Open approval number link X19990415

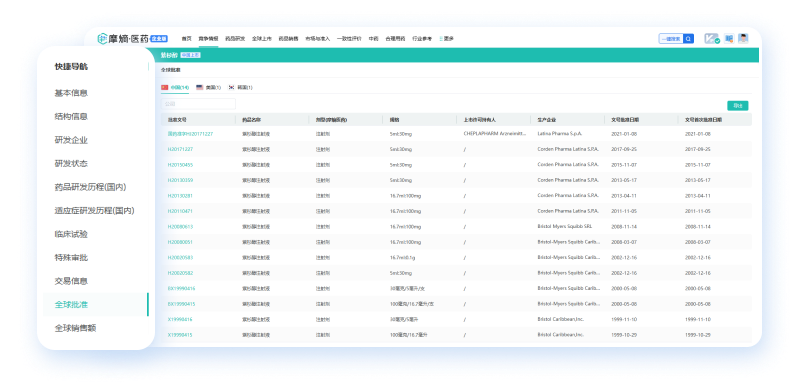click(x=180, y=335)
